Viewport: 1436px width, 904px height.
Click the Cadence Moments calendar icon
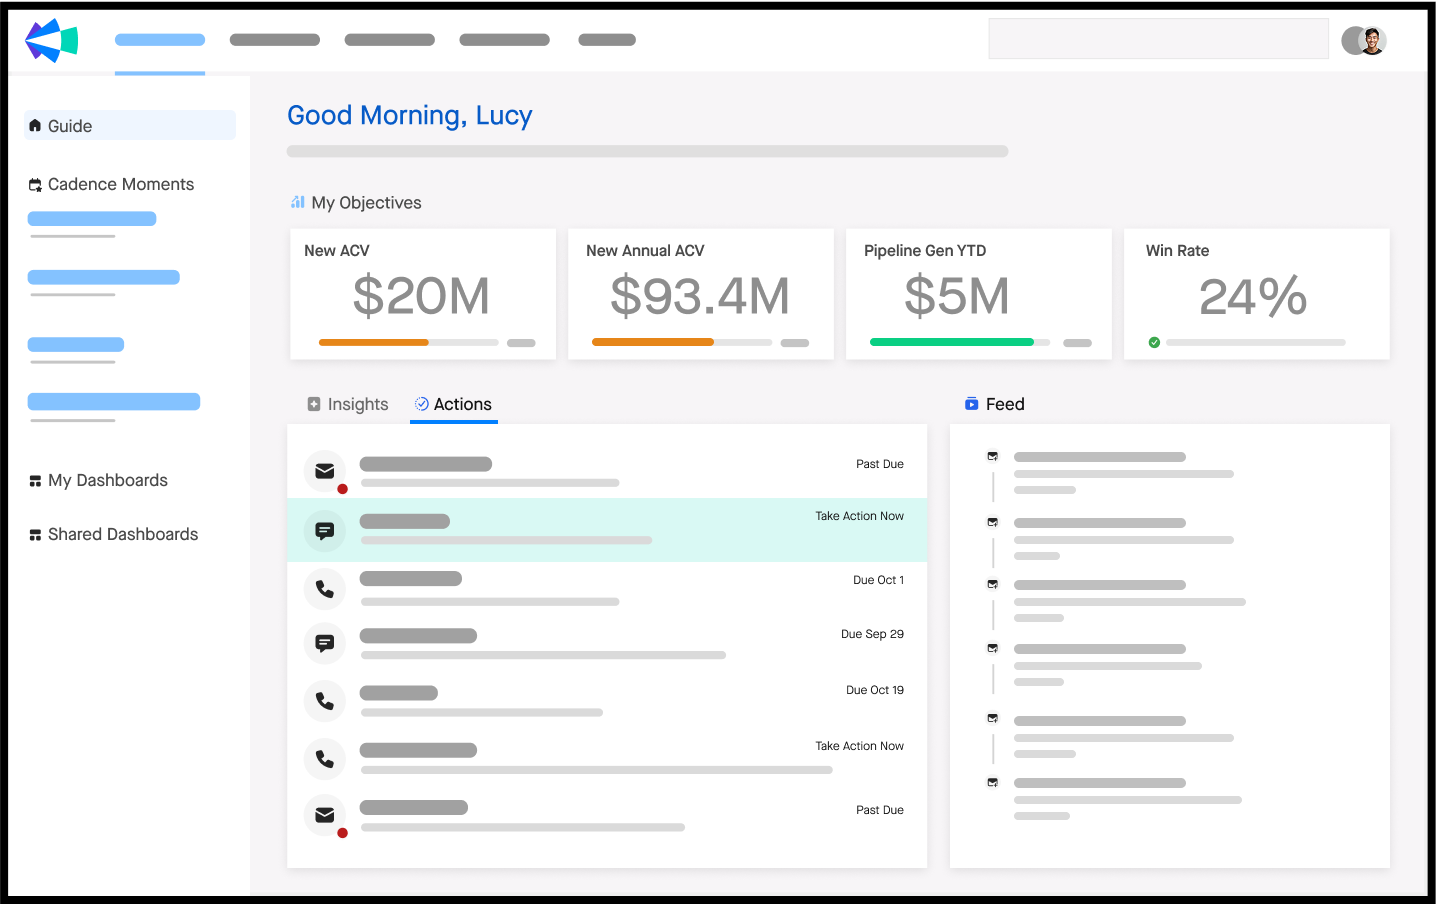(x=36, y=185)
